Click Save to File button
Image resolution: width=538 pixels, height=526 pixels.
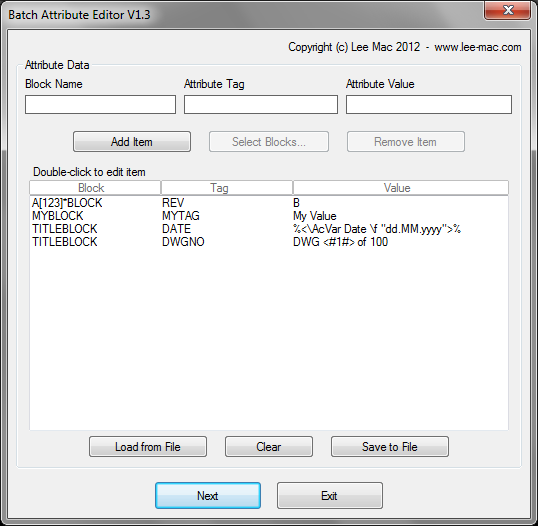point(390,446)
